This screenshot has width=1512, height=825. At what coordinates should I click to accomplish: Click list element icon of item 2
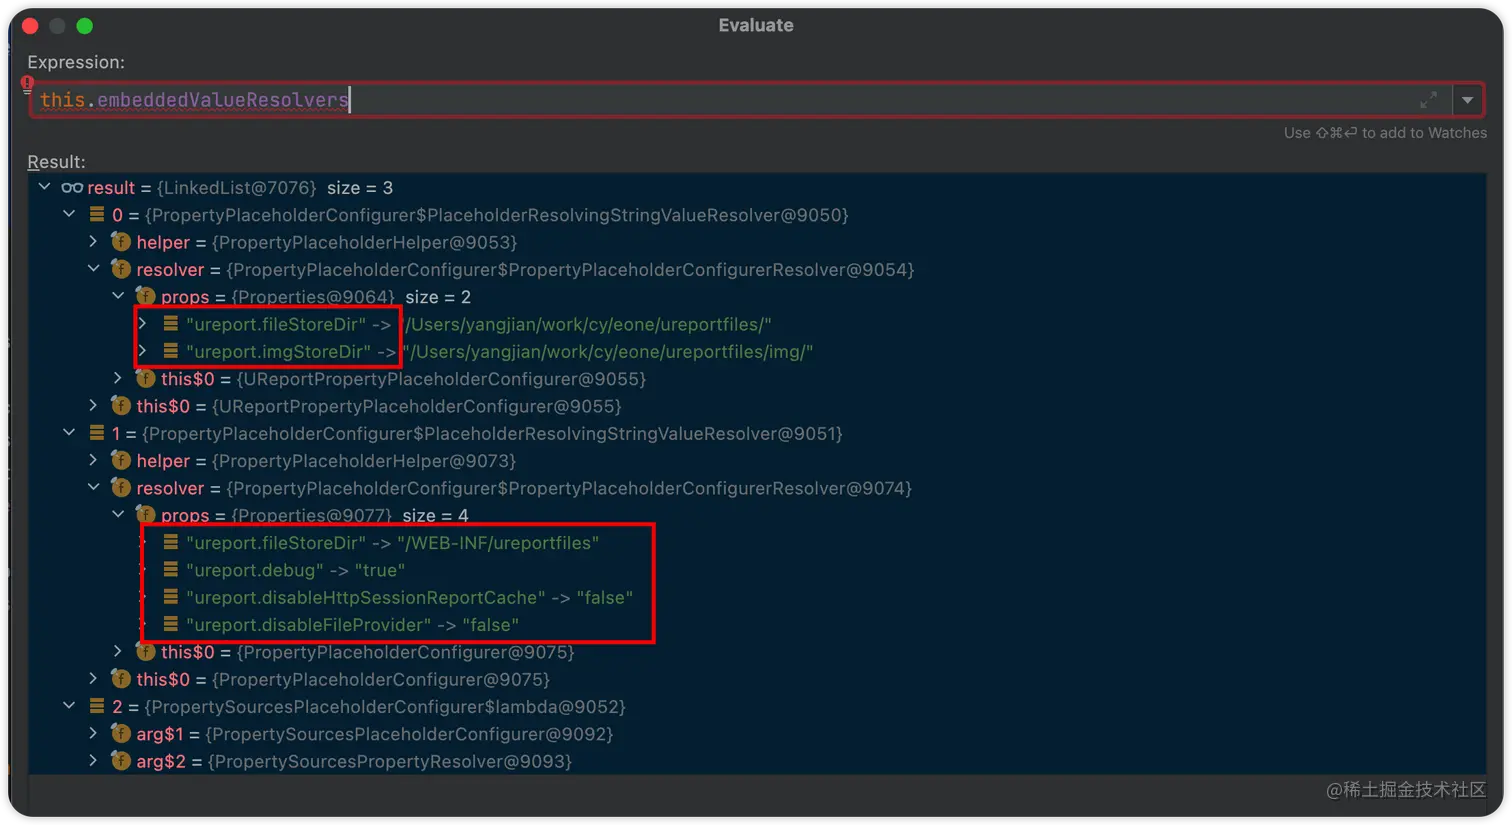(x=97, y=706)
